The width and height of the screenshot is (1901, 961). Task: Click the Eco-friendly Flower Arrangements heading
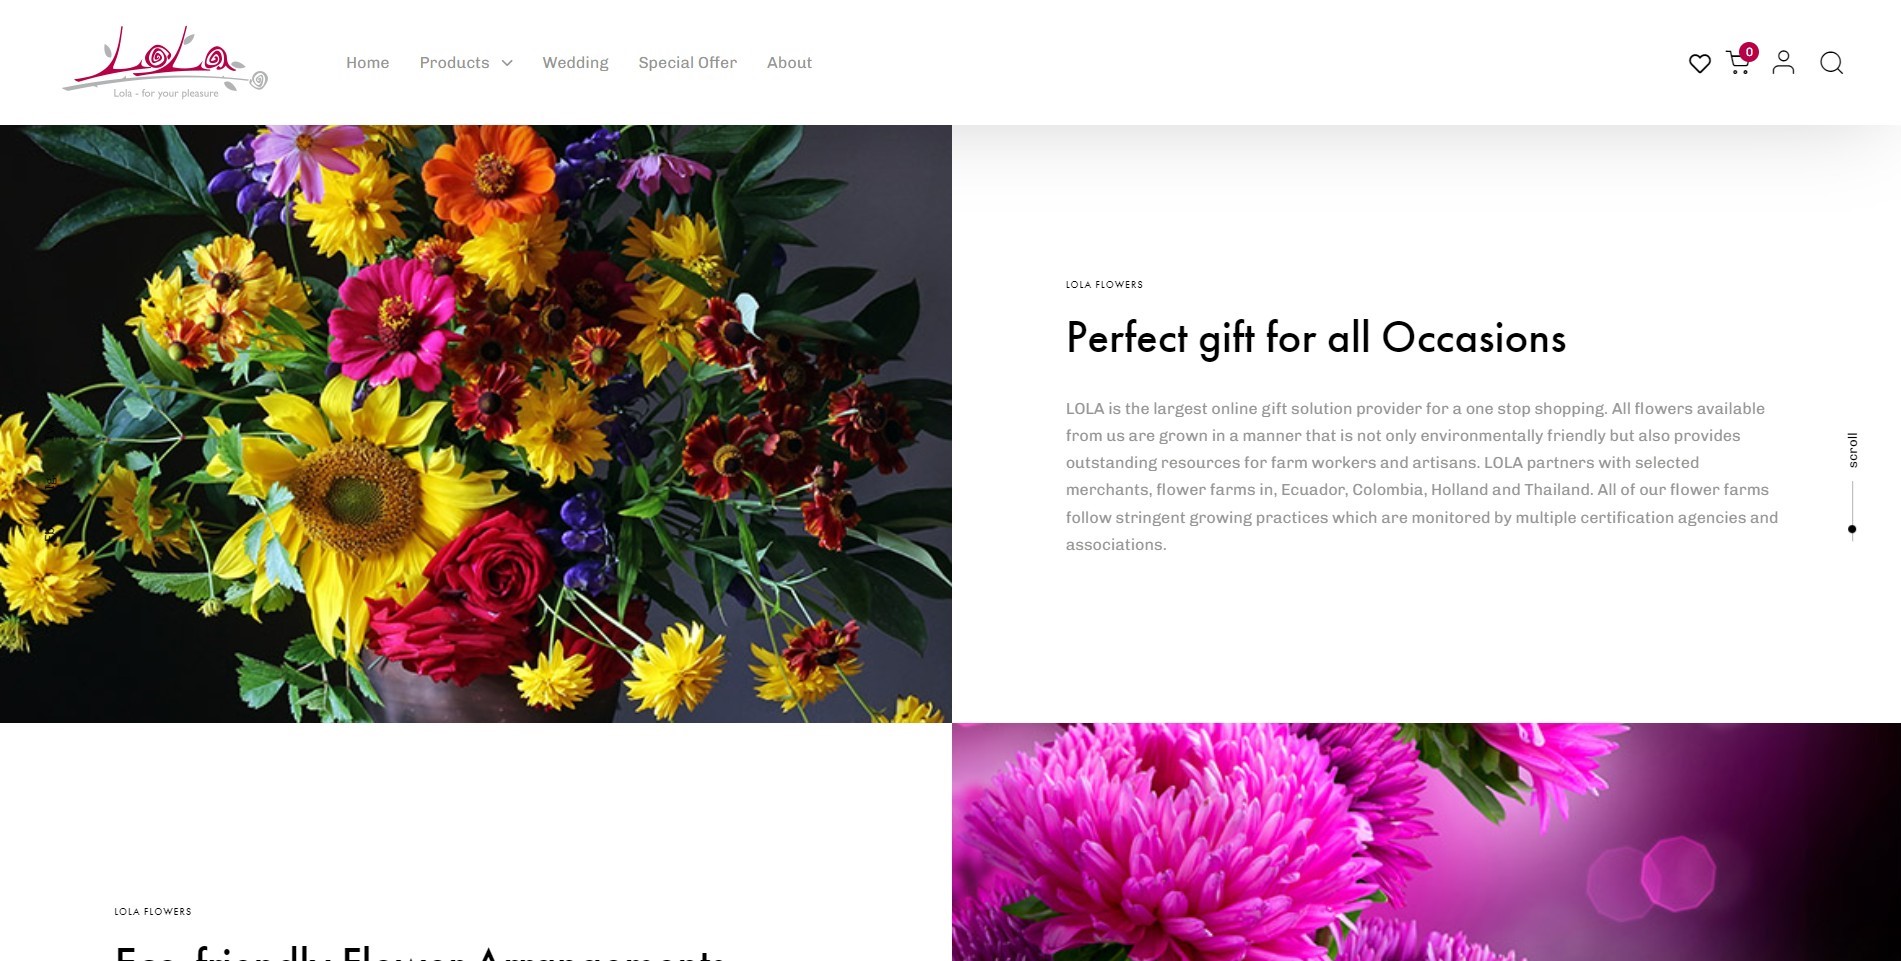point(420,951)
